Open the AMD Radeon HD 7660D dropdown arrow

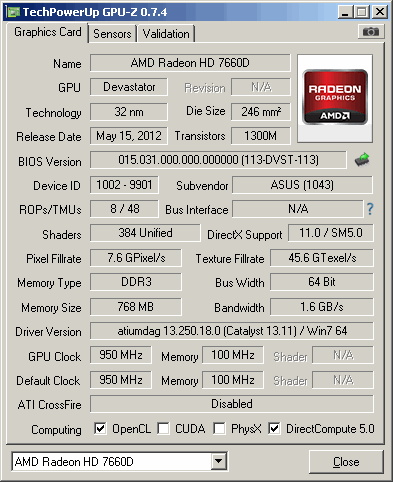(218, 461)
